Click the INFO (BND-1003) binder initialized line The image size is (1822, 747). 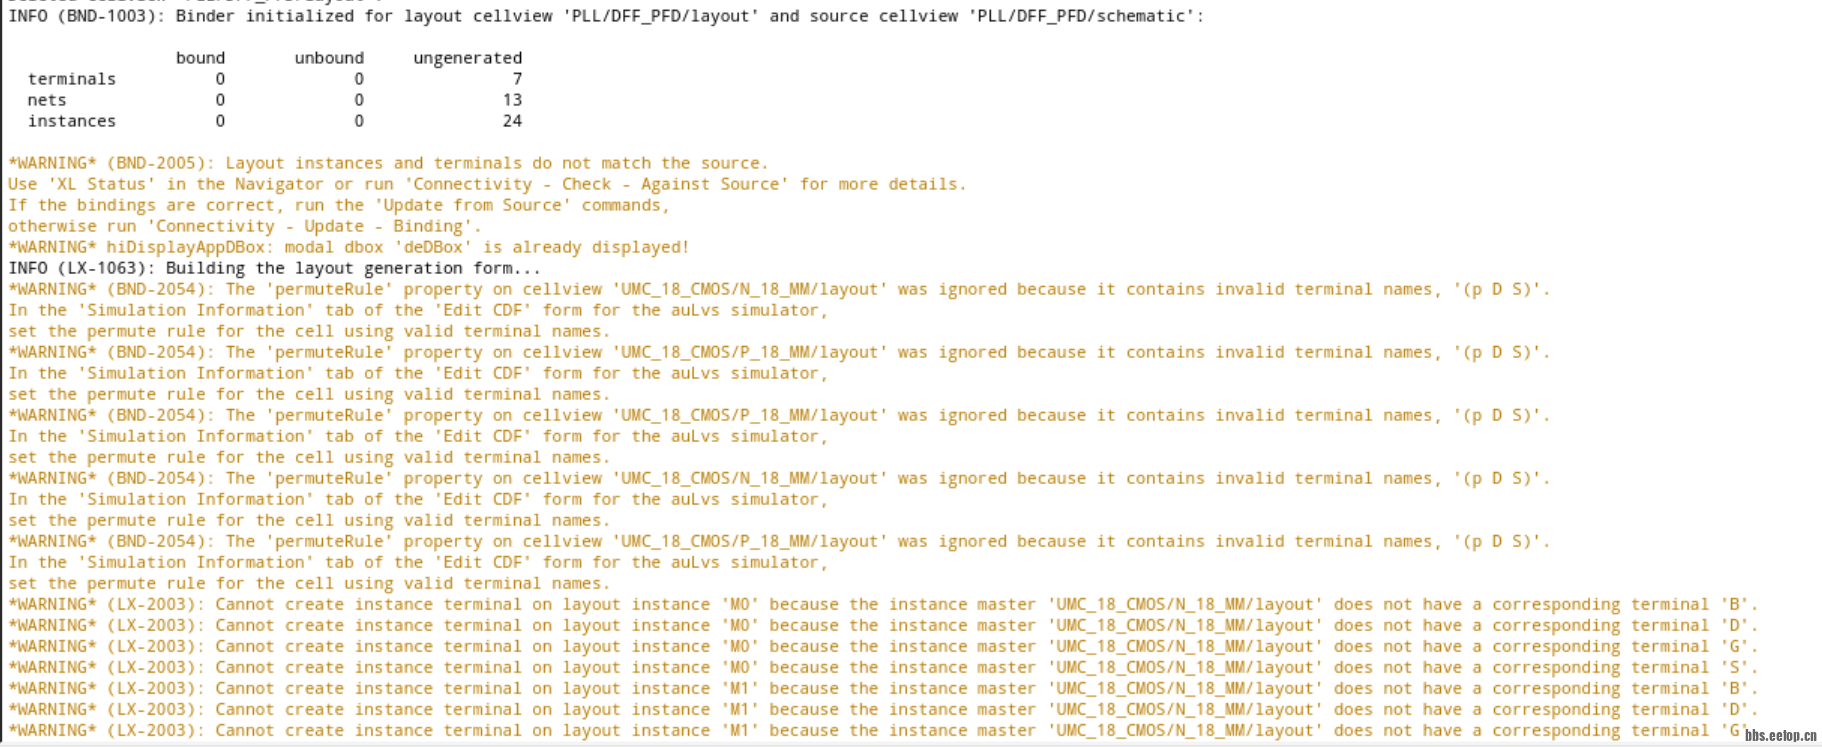606,16
